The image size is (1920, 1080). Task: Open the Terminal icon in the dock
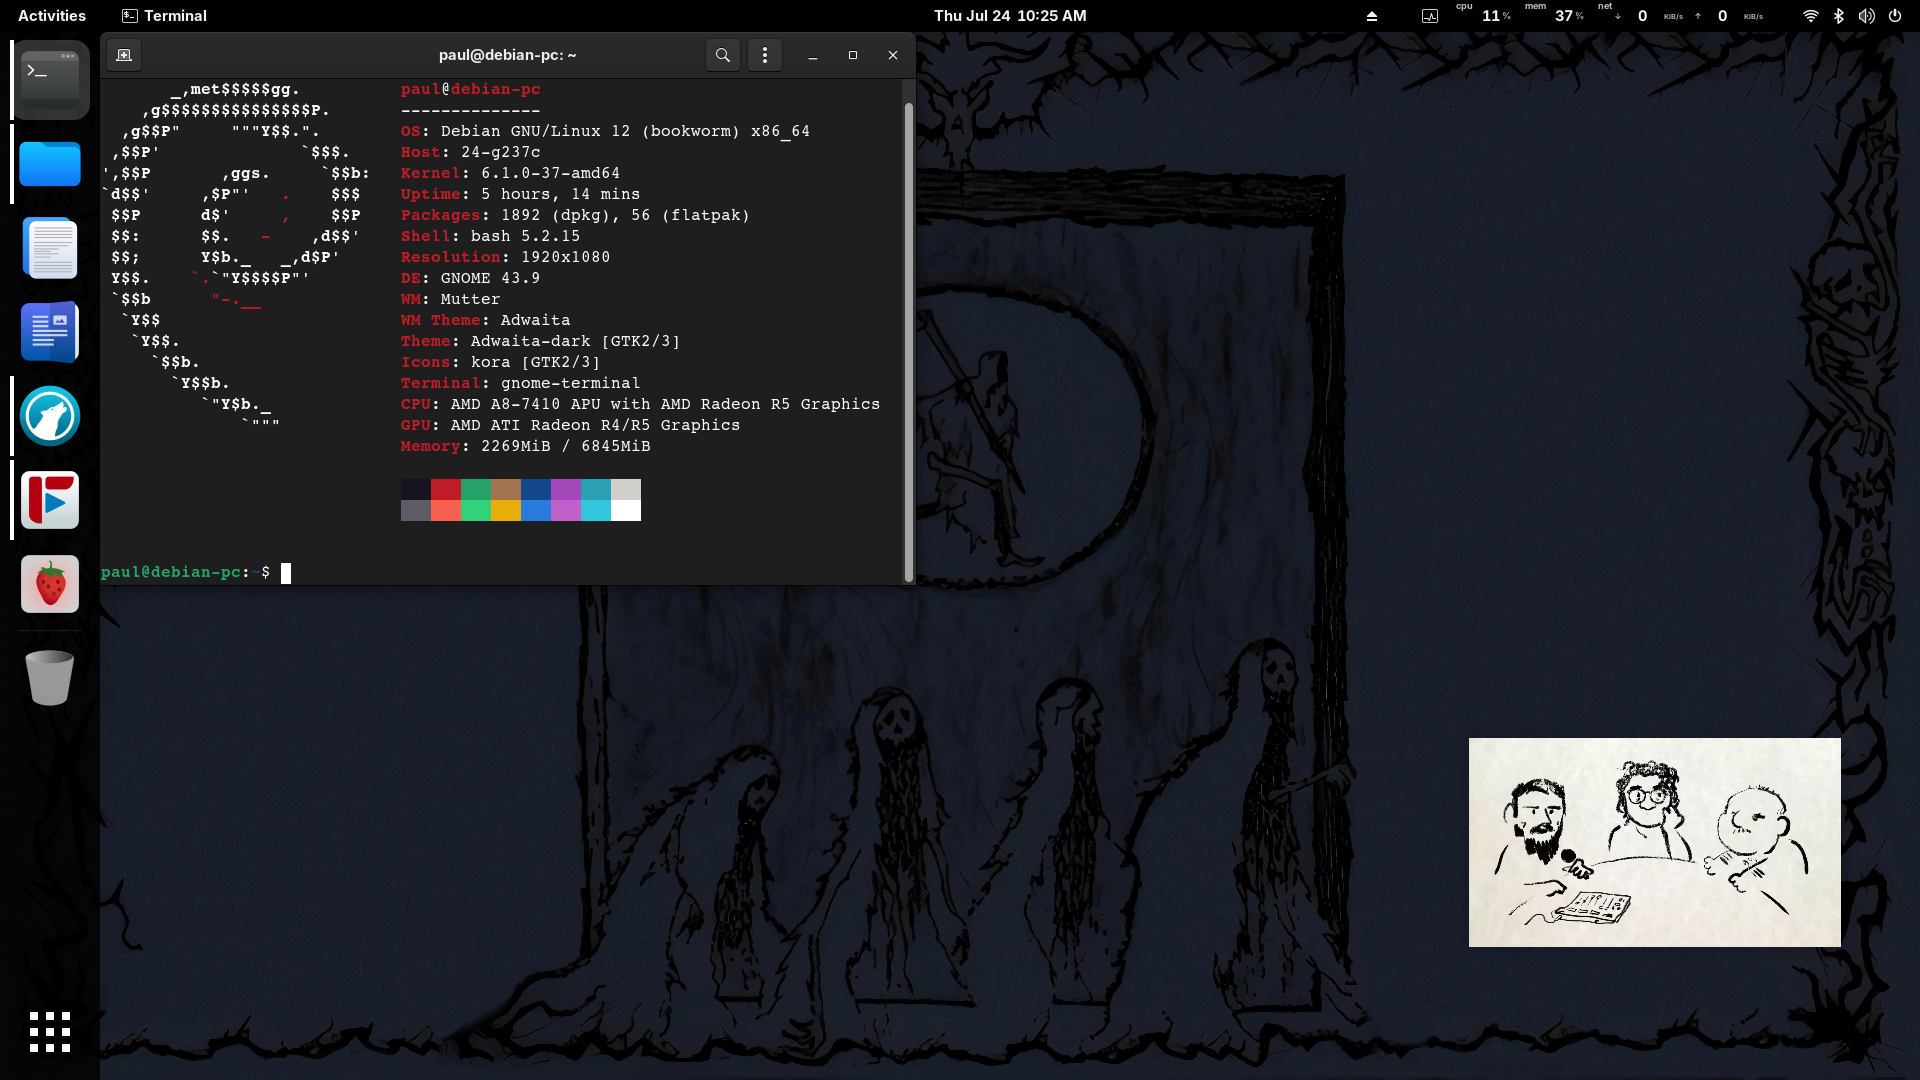point(50,80)
